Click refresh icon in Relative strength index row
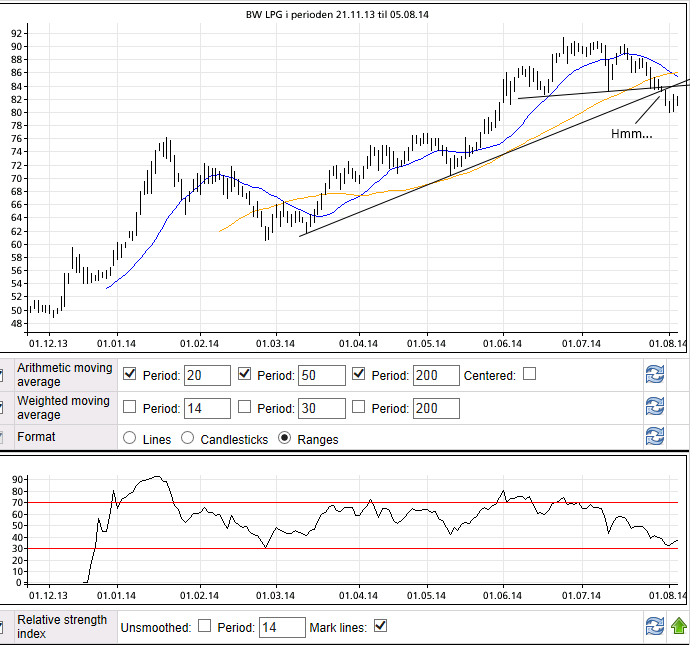The height and width of the screenshot is (645, 690). point(654,627)
